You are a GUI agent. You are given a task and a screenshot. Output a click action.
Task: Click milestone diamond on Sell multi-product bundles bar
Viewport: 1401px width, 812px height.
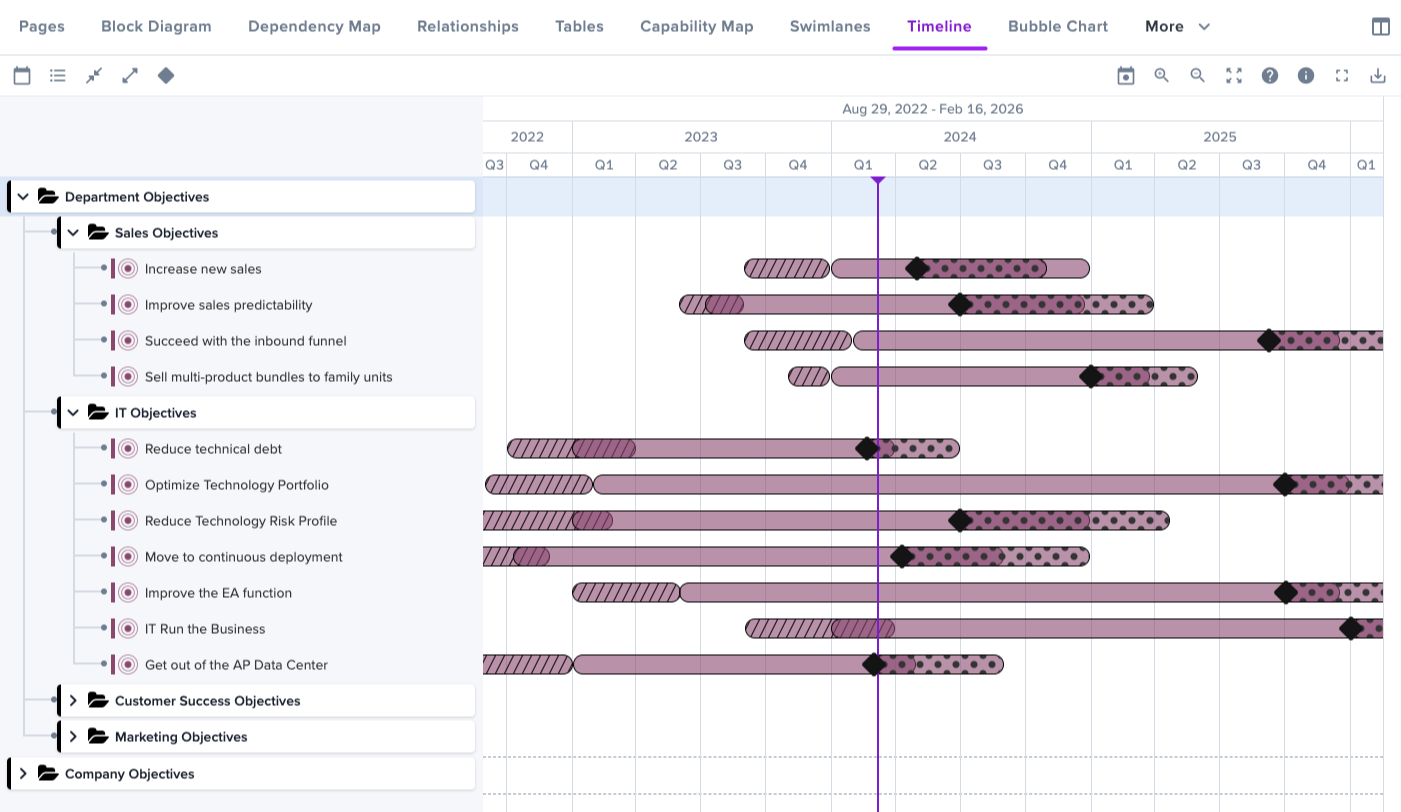click(1091, 376)
